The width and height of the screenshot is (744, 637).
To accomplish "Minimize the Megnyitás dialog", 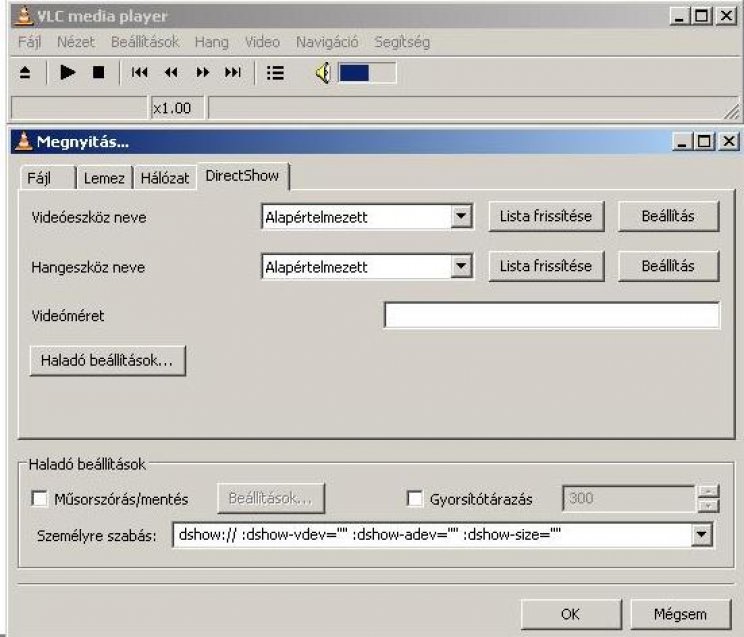I will tap(682, 141).
